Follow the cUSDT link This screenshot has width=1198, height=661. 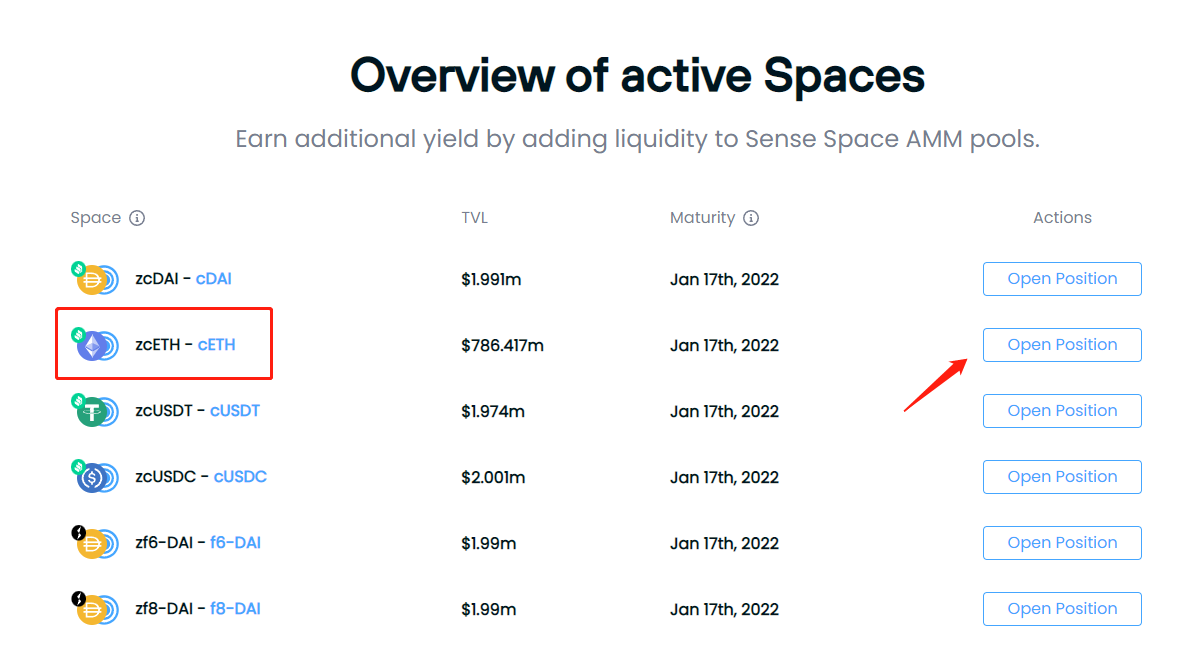click(x=235, y=410)
